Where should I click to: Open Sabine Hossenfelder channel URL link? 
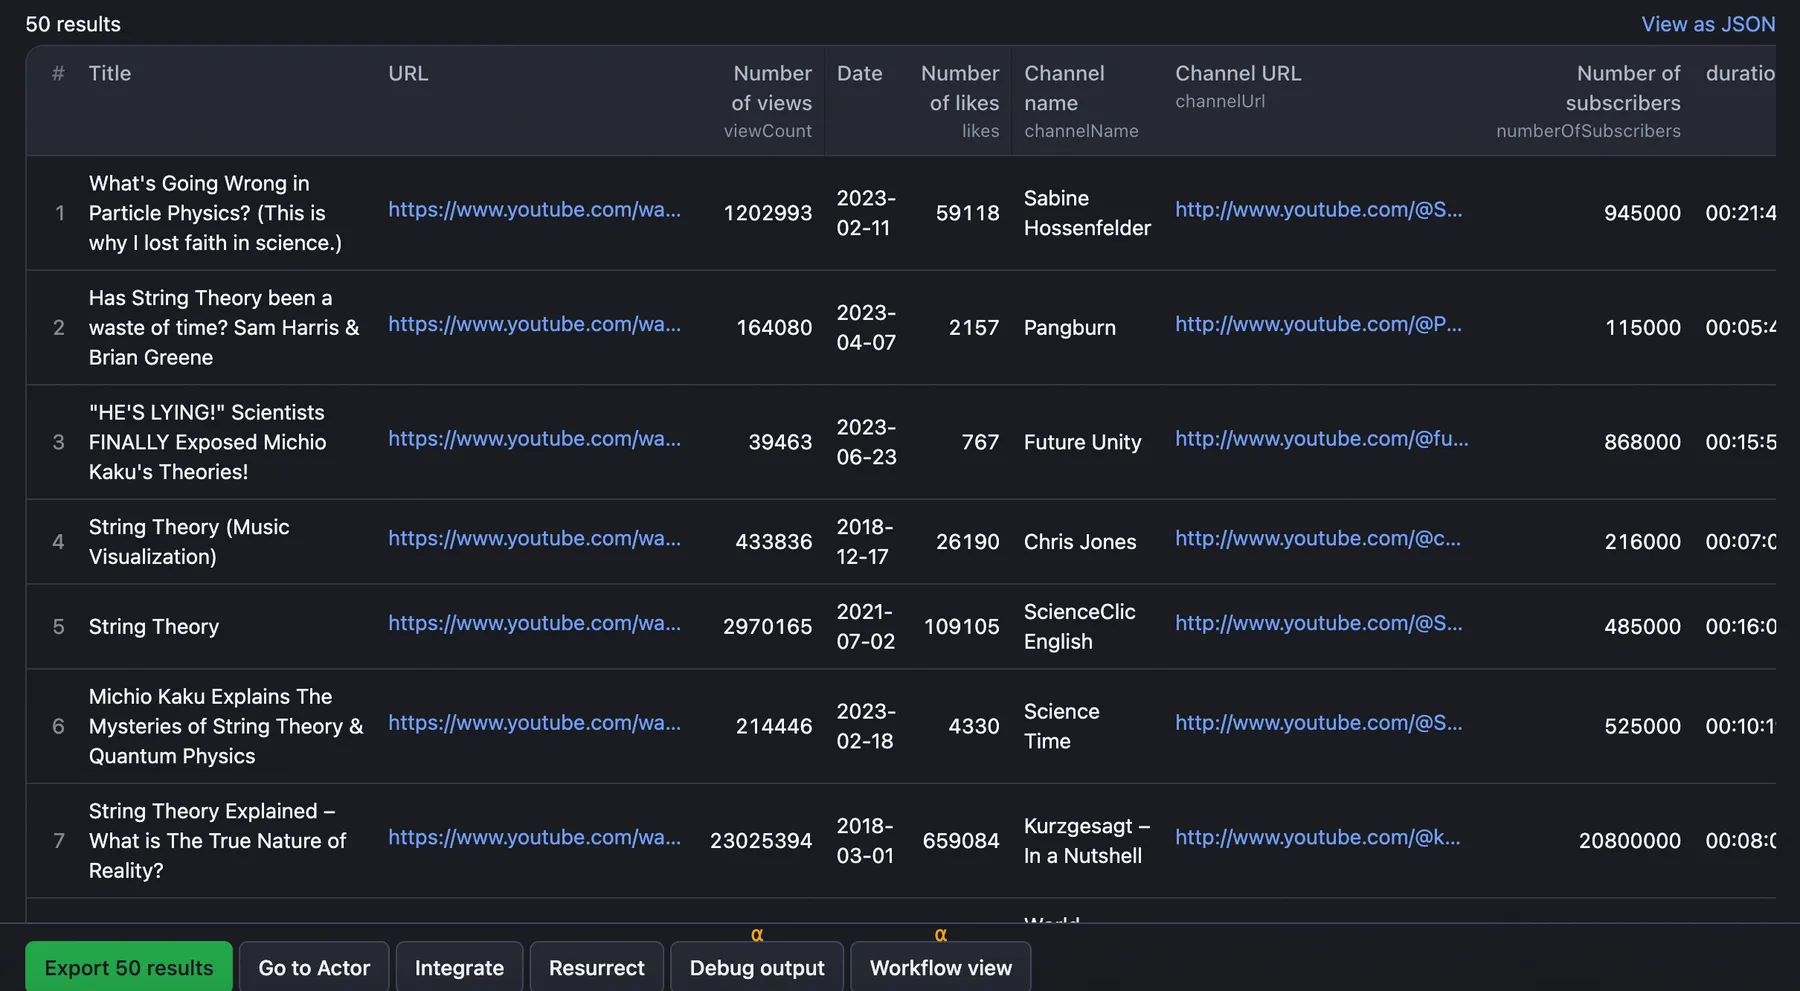pos(1318,210)
